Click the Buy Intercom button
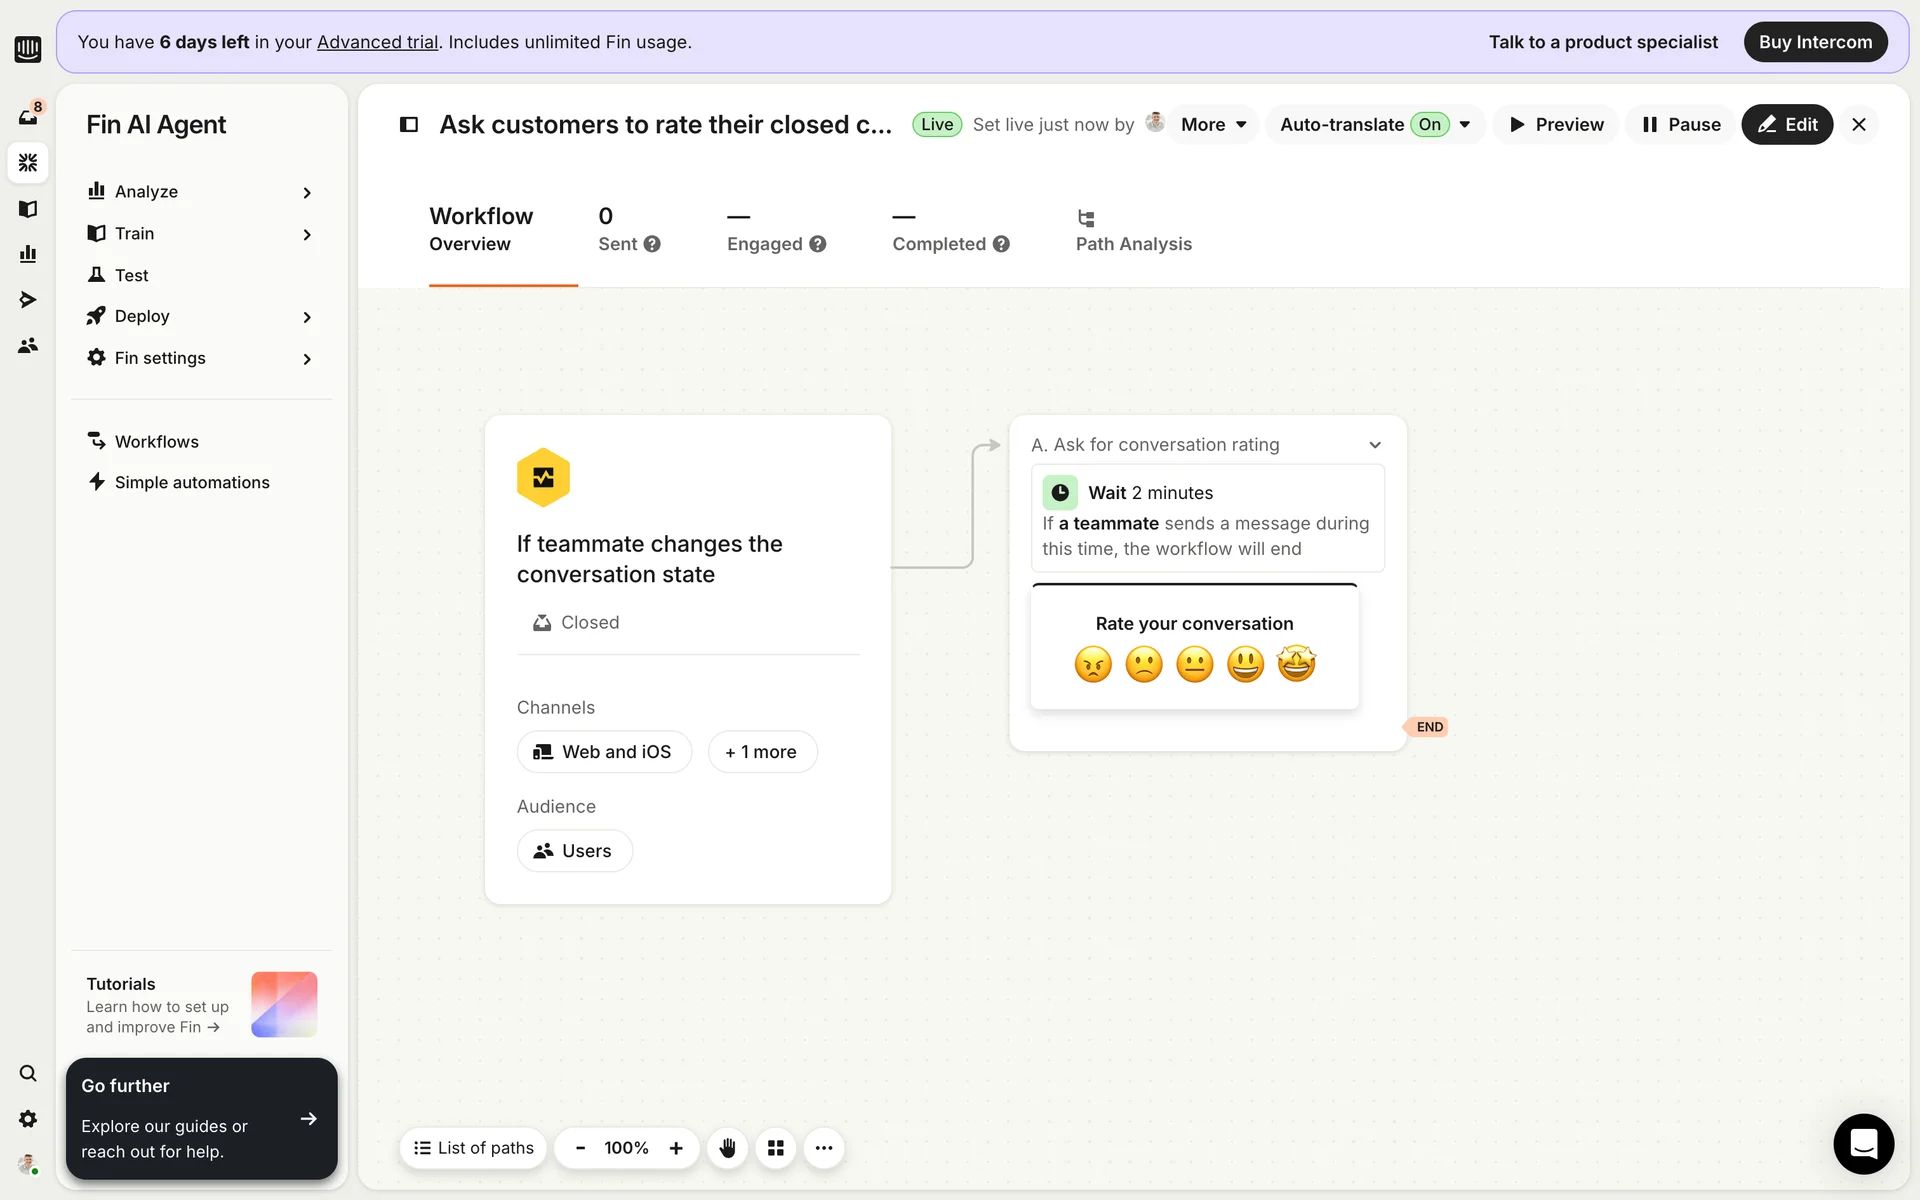 (x=1815, y=42)
